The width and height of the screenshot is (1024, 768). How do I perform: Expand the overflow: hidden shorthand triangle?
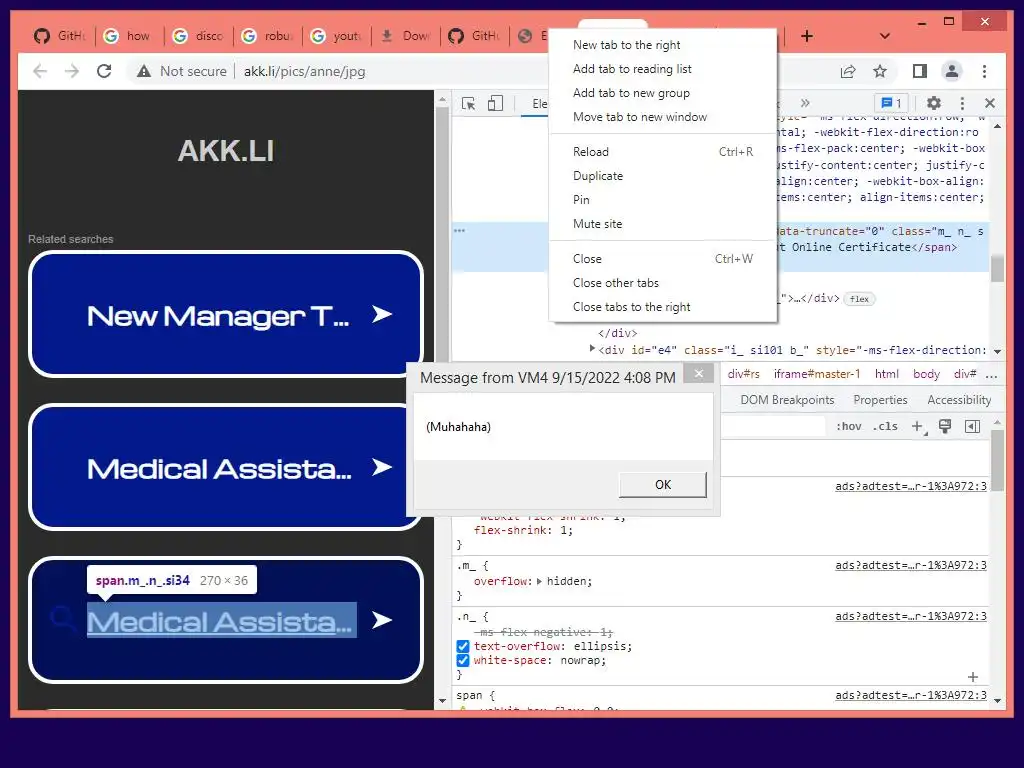click(539, 581)
